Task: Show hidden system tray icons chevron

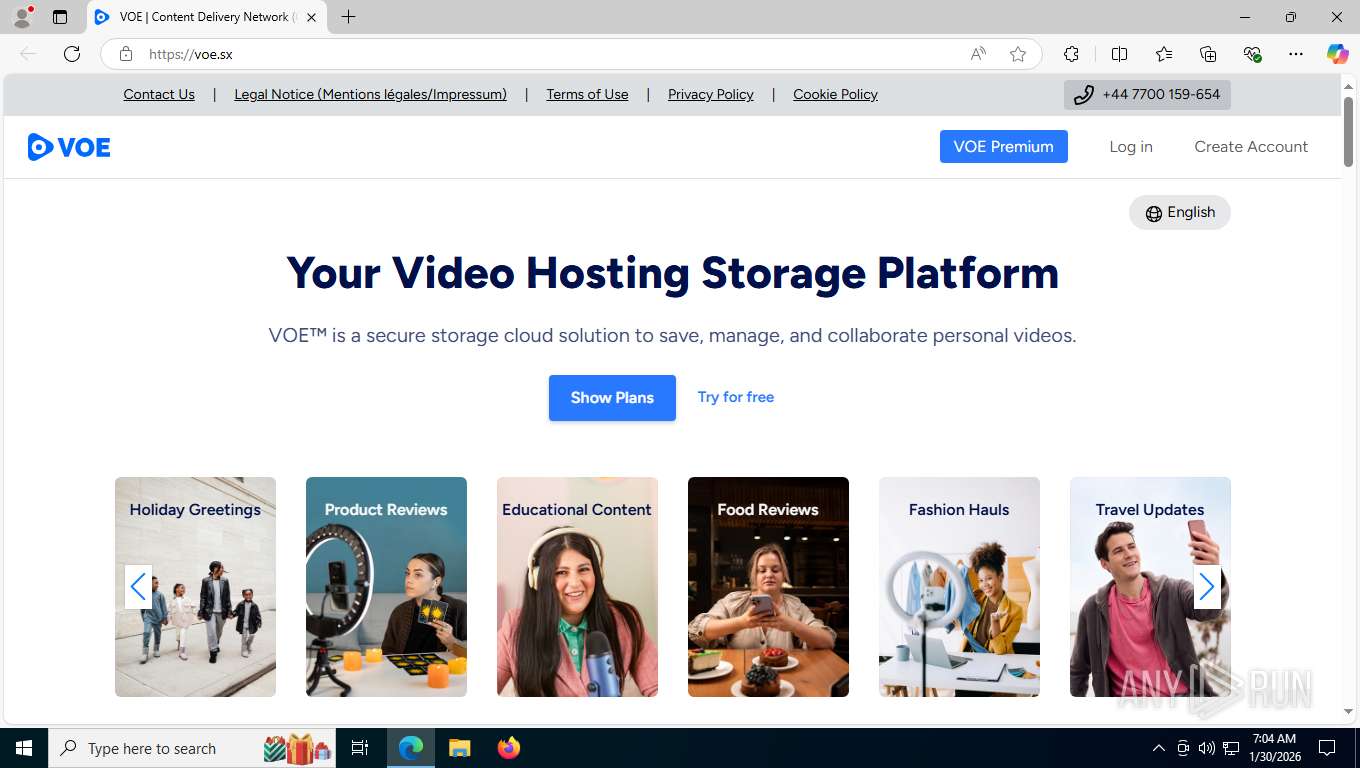Action: tap(1159, 748)
